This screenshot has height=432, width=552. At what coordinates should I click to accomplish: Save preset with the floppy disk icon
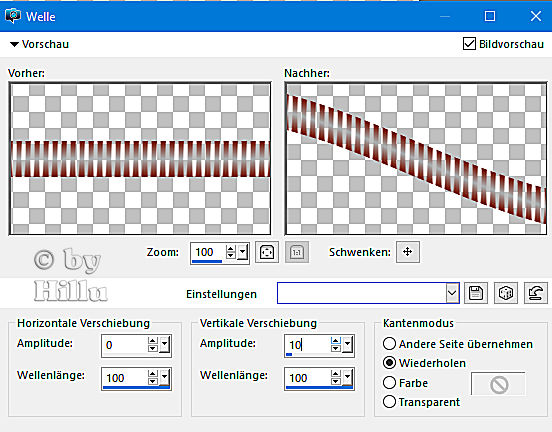click(x=476, y=293)
